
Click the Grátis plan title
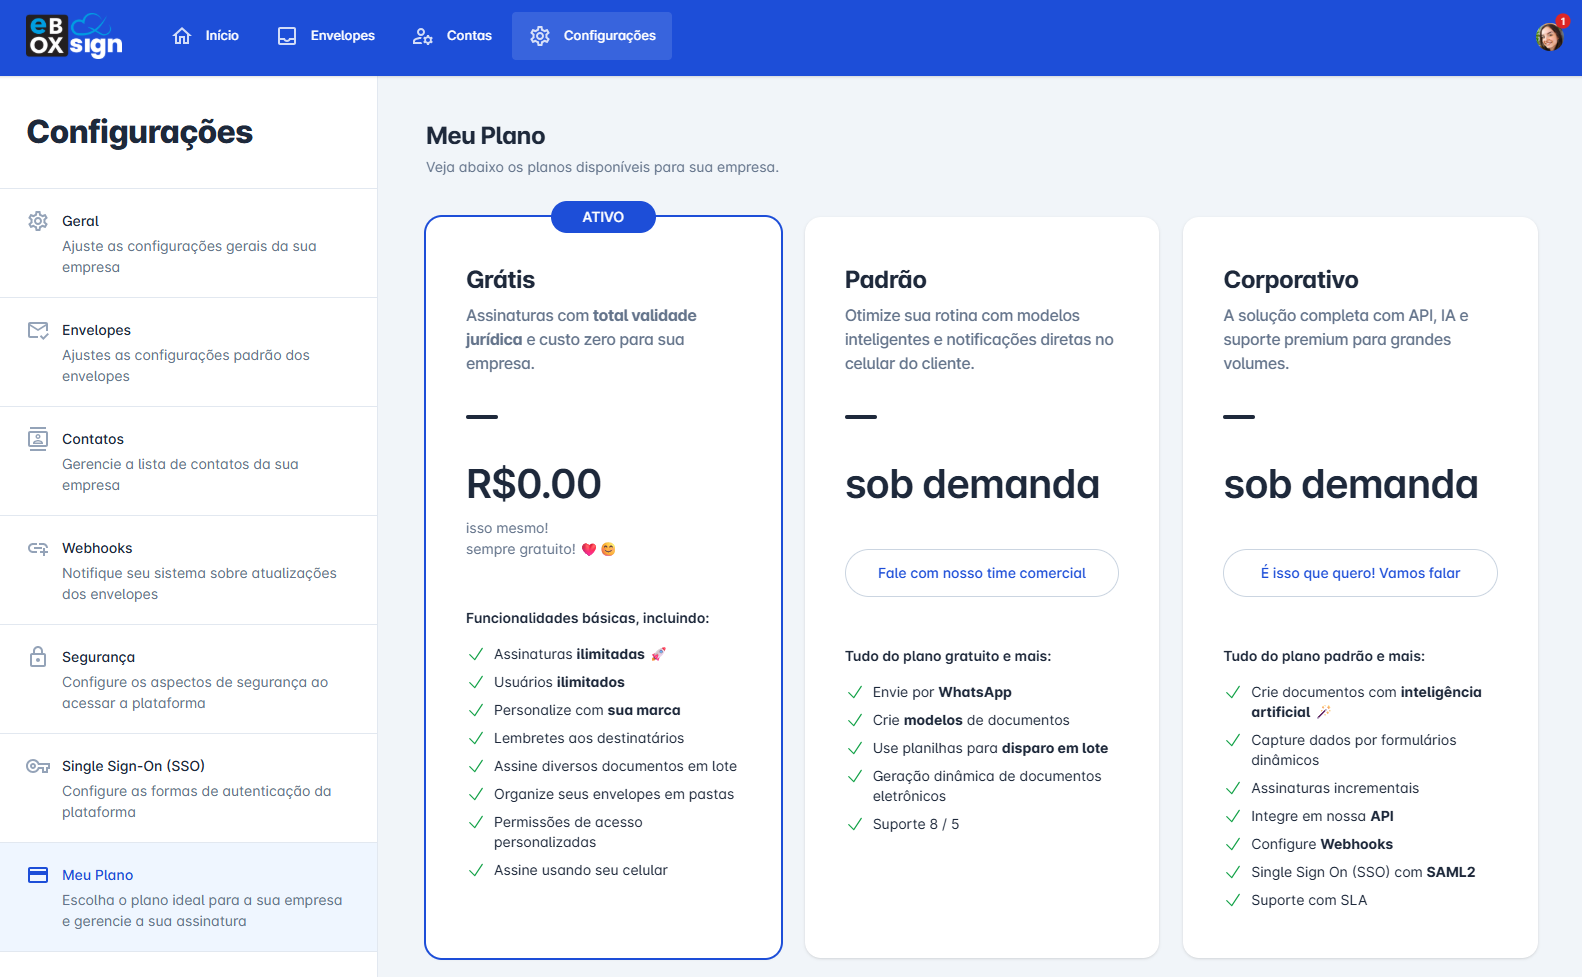500,280
